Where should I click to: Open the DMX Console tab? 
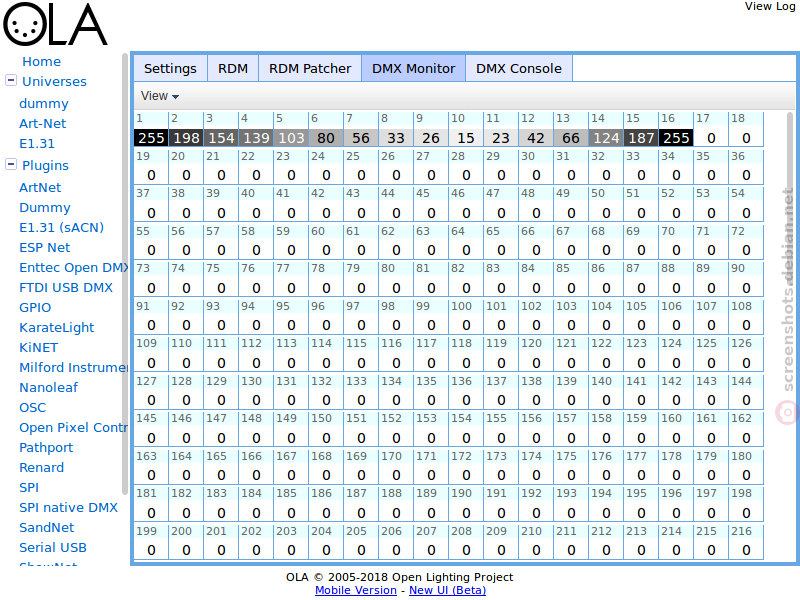coord(518,68)
